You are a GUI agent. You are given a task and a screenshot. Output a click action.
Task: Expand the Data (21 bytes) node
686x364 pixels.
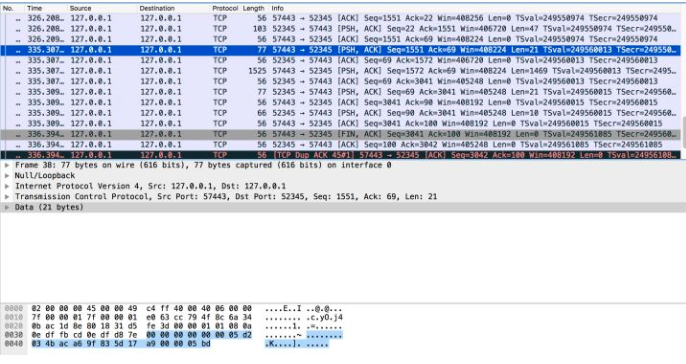[7, 207]
